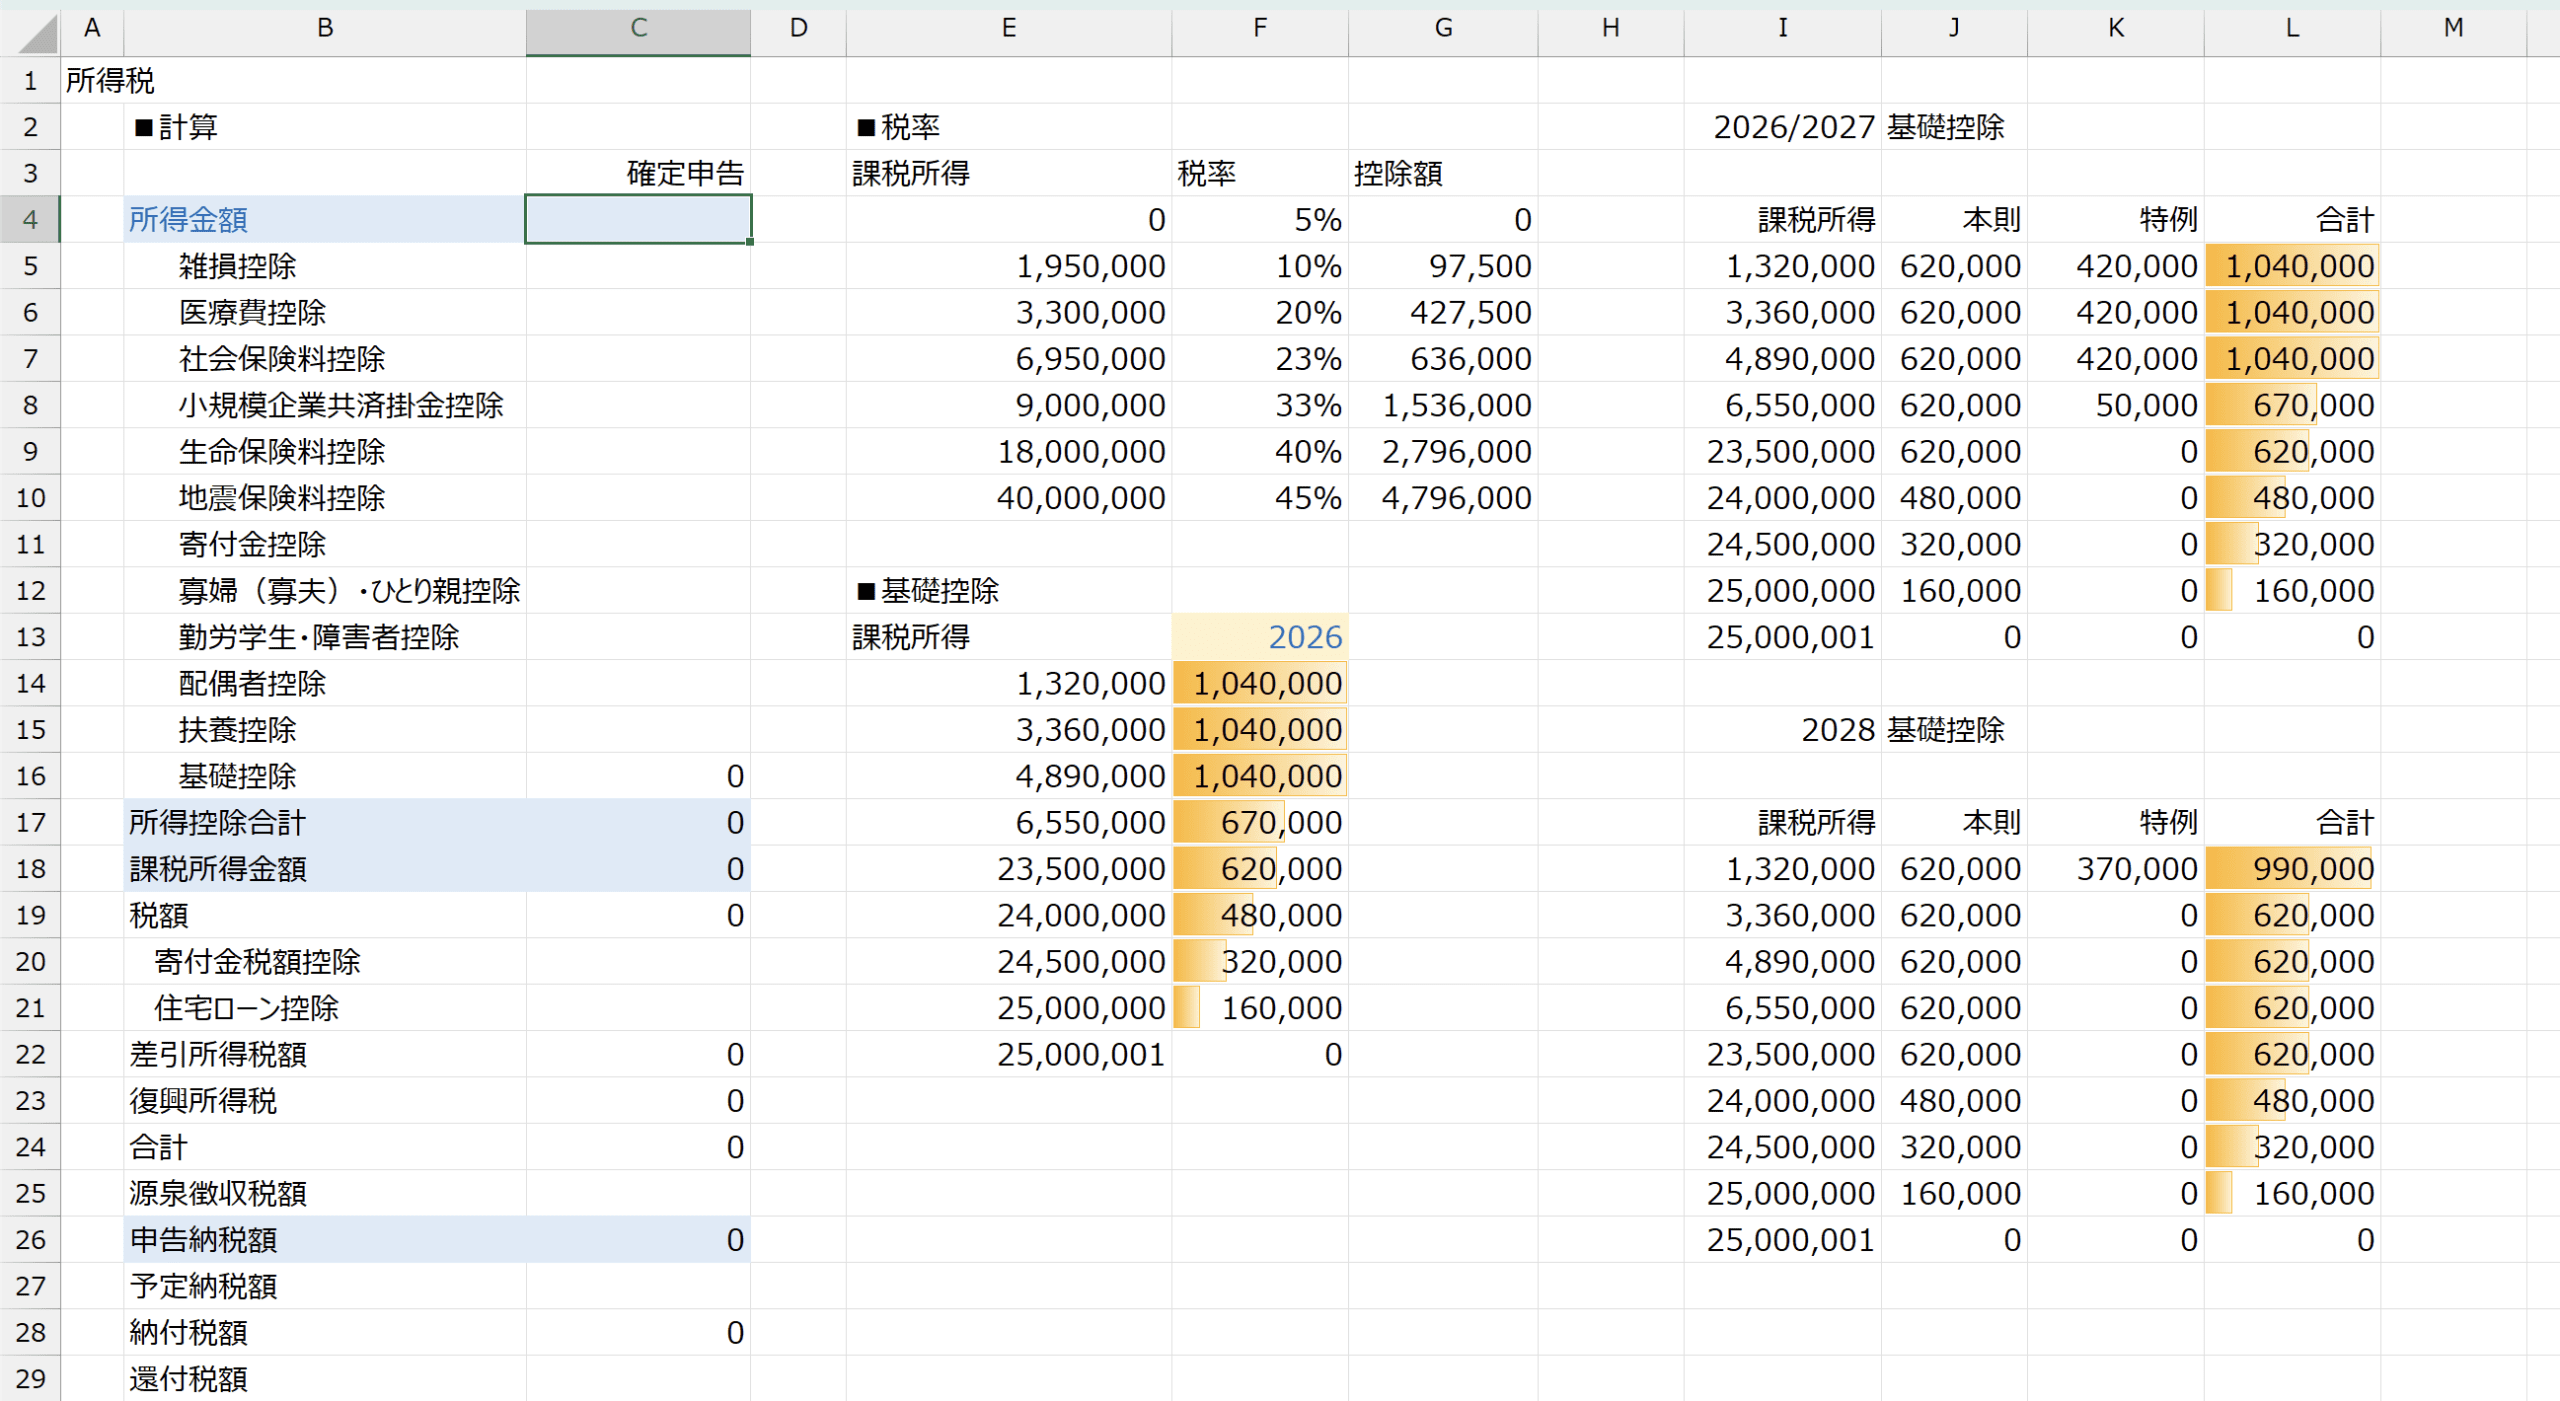The width and height of the screenshot is (2560, 1401).
Task: Select column F header
Action: pos(1259,28)
